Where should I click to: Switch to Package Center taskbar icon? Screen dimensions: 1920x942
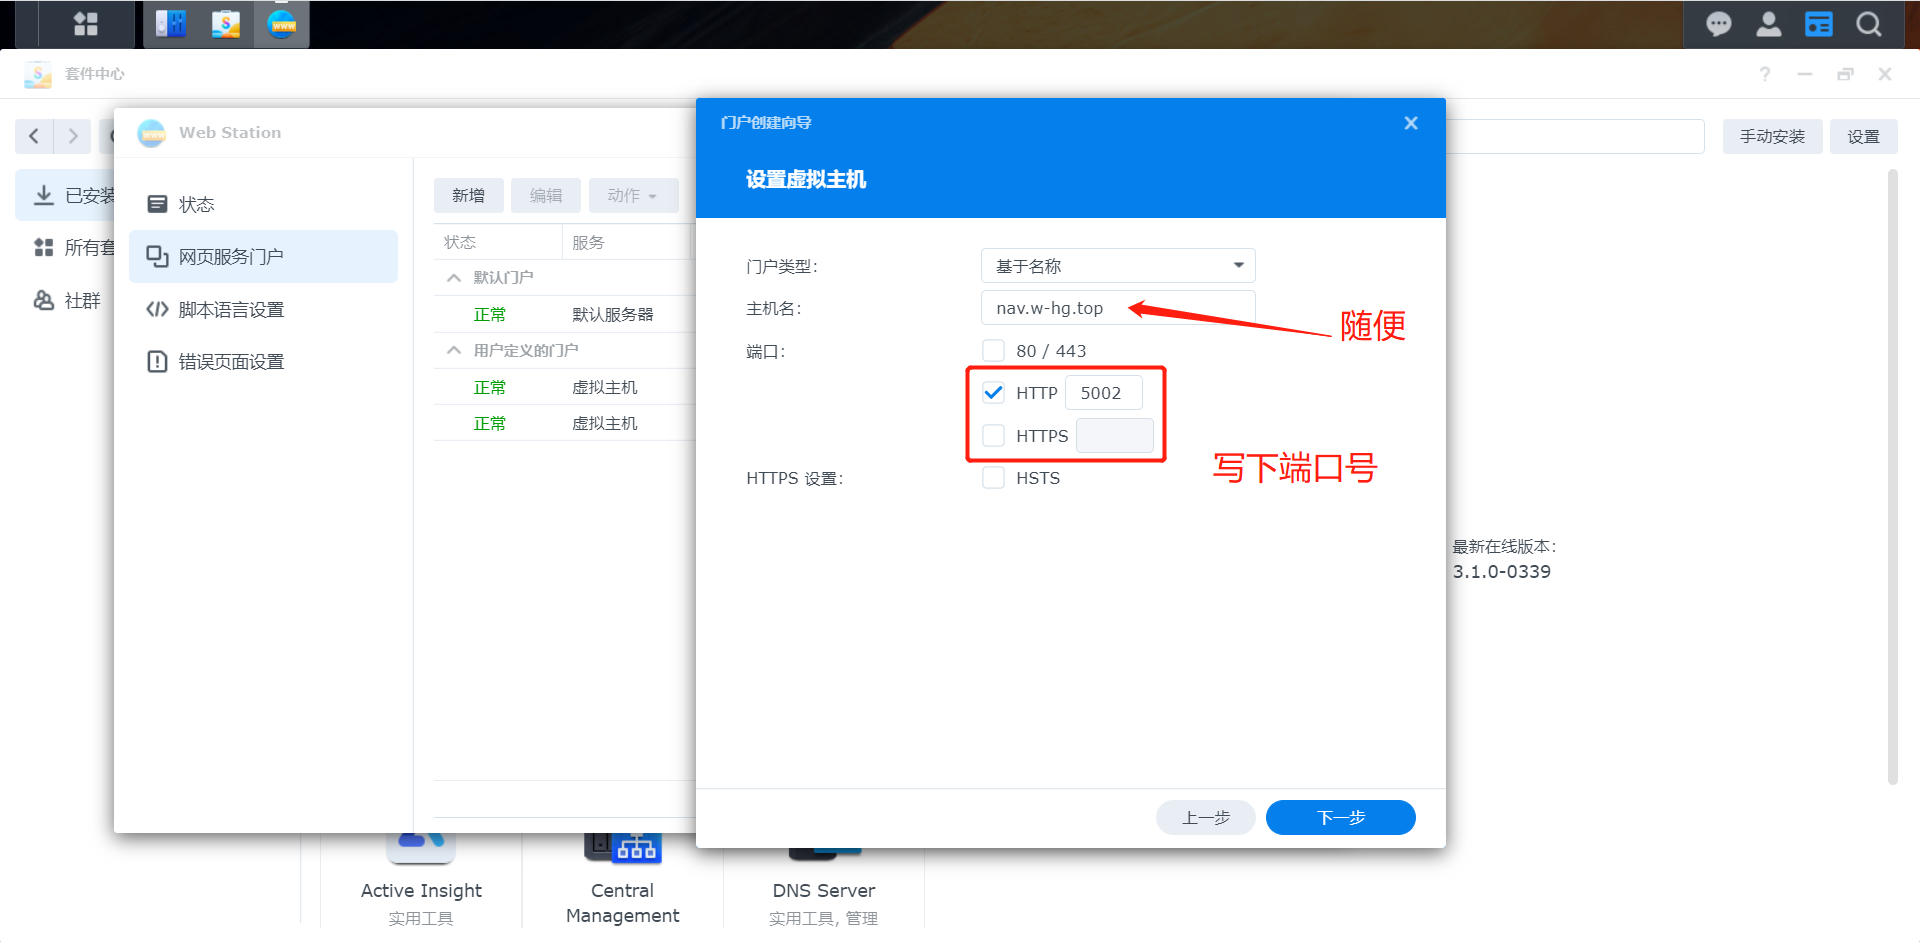(226, 24)
